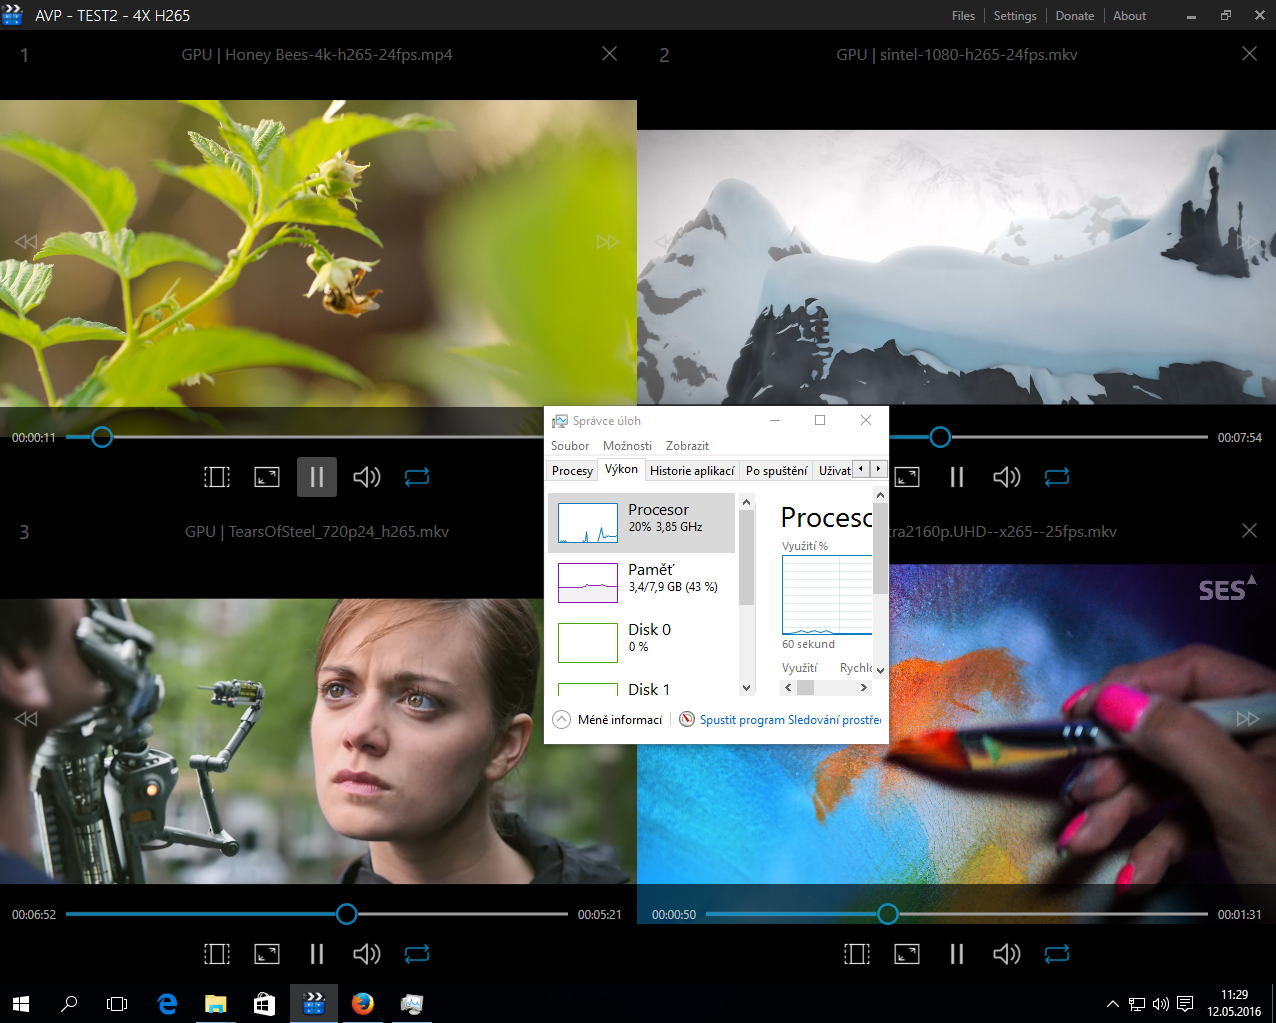This screenshot has width=1276, height=1023.
Task: Open system volume control in the tray
Action: pos(1160,1004)
